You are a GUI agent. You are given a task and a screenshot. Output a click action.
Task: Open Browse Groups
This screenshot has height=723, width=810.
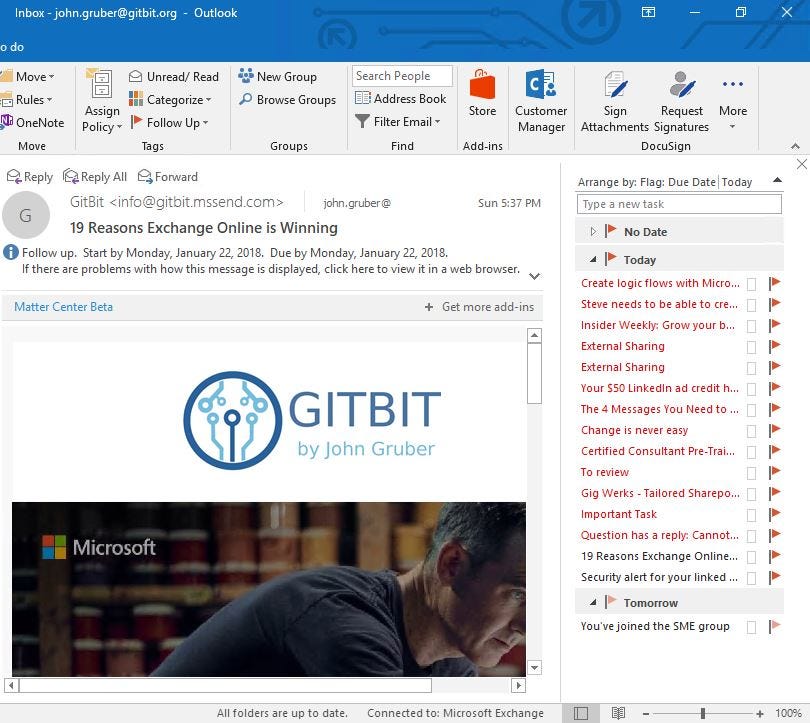[287, 100]
